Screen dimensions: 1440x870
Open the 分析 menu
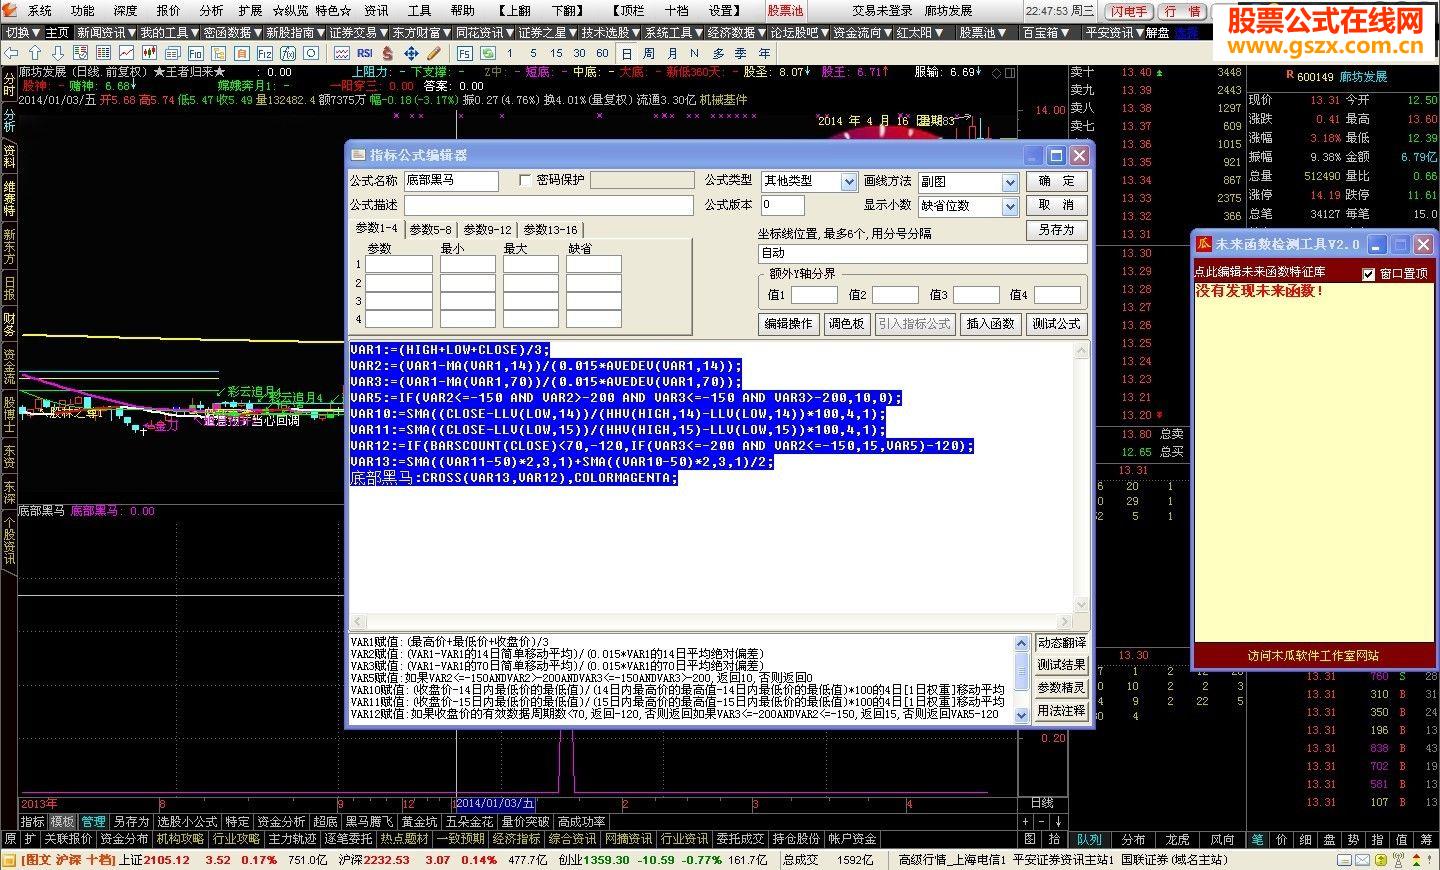(211, 11)
